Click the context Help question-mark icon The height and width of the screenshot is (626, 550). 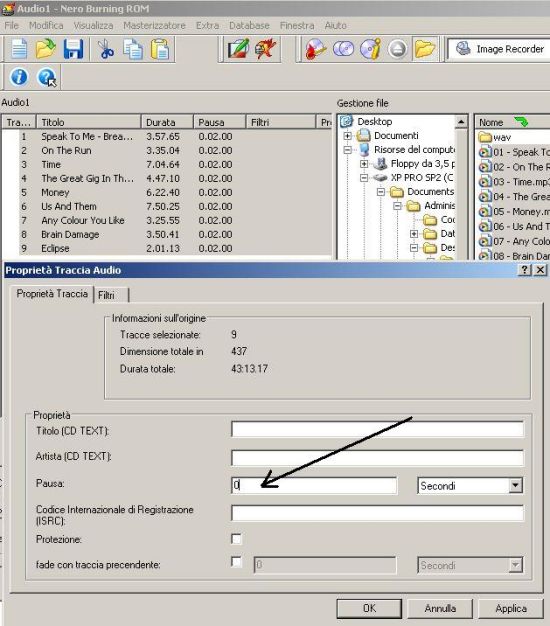tap(47, 77)
